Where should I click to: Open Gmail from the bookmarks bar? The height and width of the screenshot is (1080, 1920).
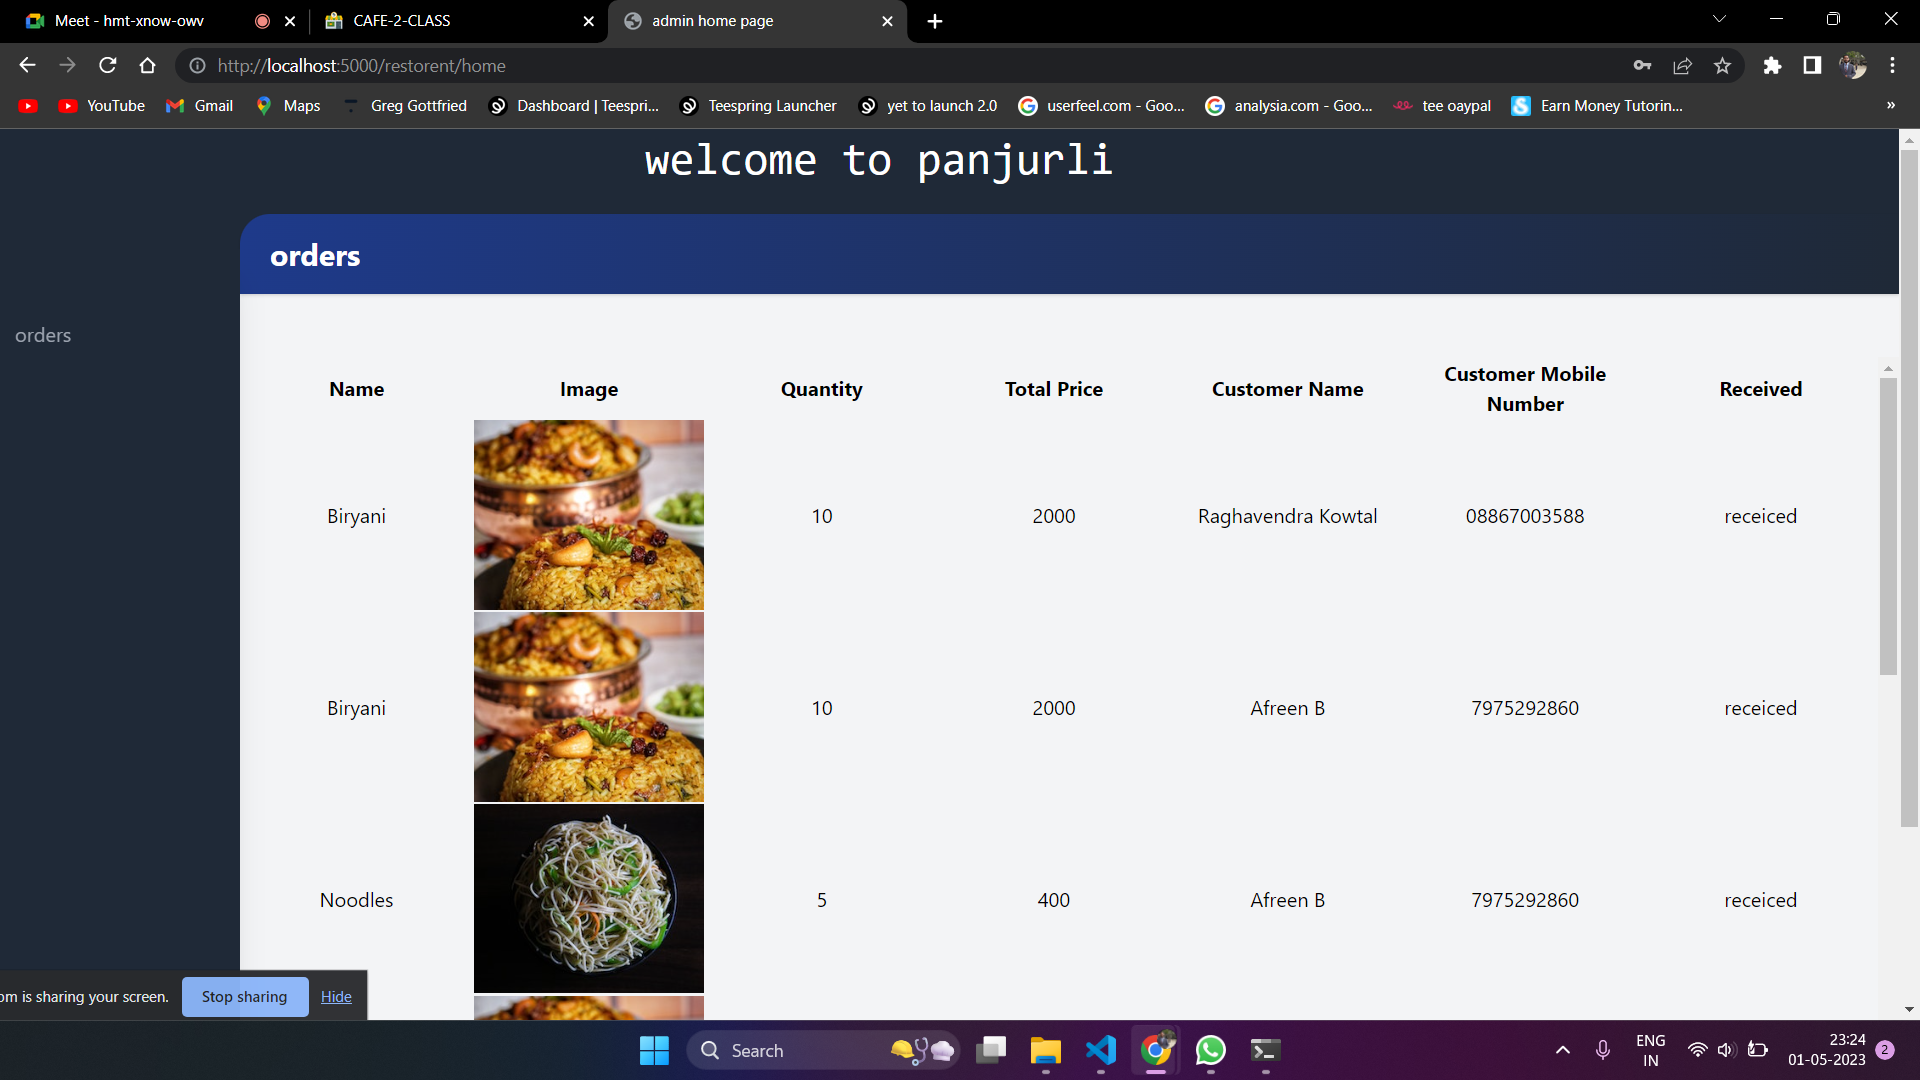tap(198, 105)
